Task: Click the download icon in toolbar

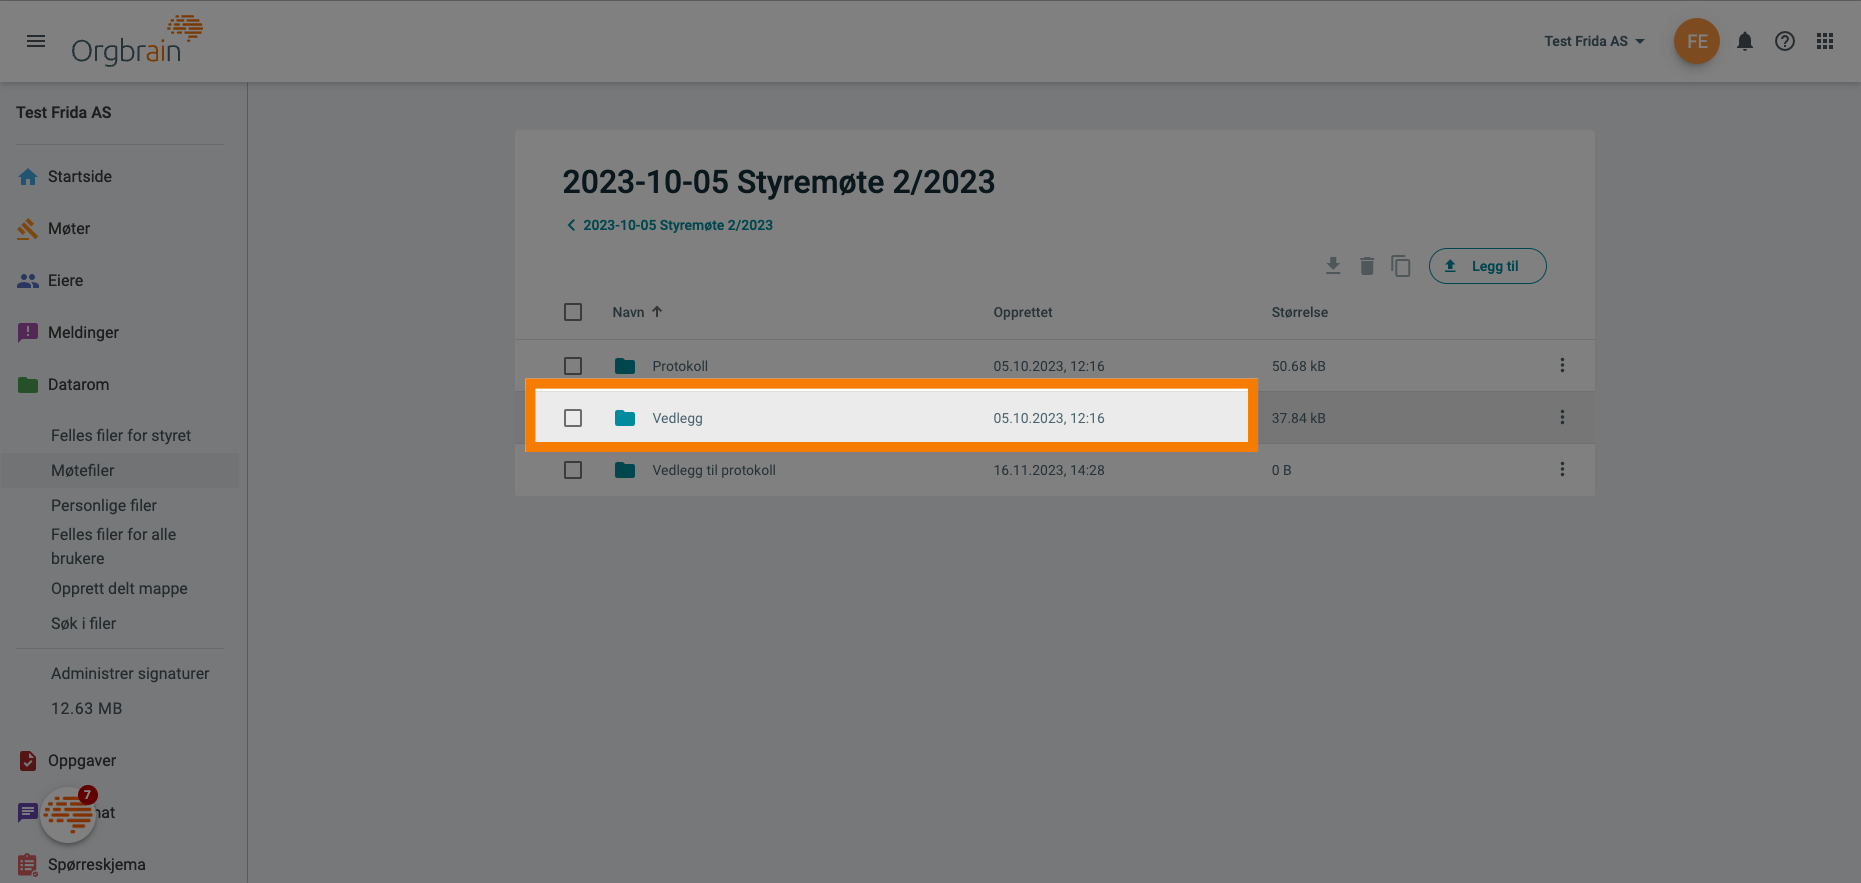Action: (1333, 266)
